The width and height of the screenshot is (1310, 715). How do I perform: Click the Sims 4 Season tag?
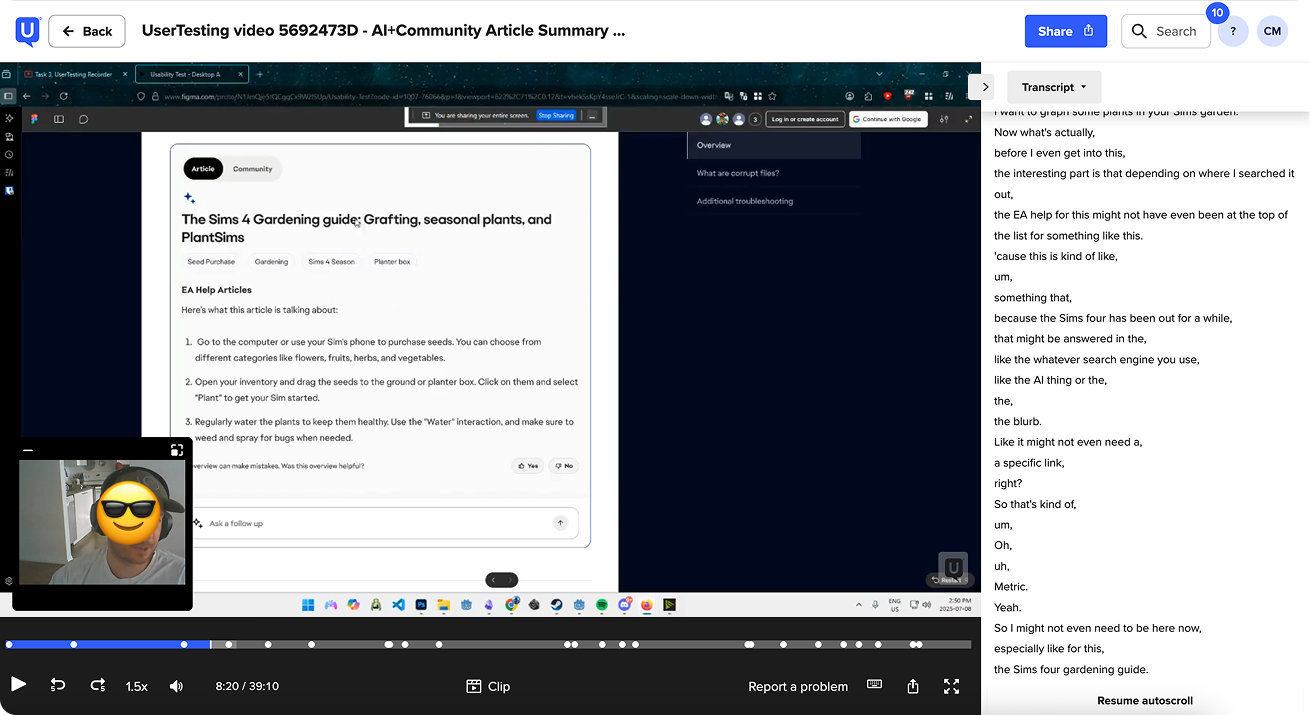coord(331,262)
